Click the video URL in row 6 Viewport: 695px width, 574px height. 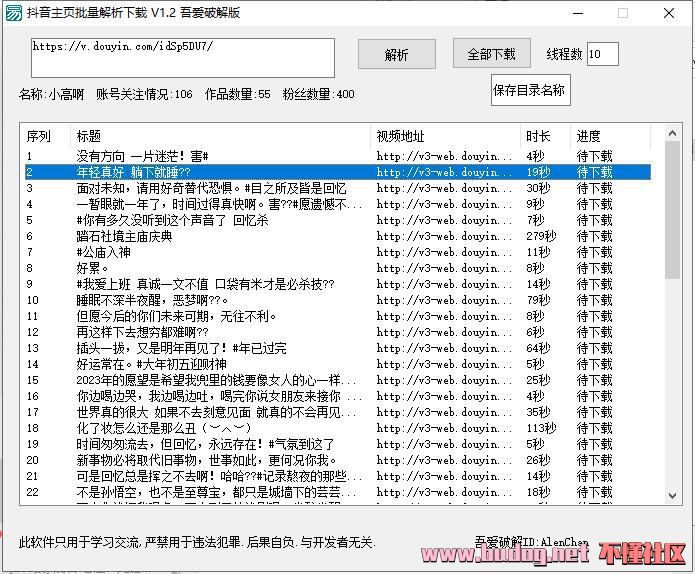pos(444,236)
